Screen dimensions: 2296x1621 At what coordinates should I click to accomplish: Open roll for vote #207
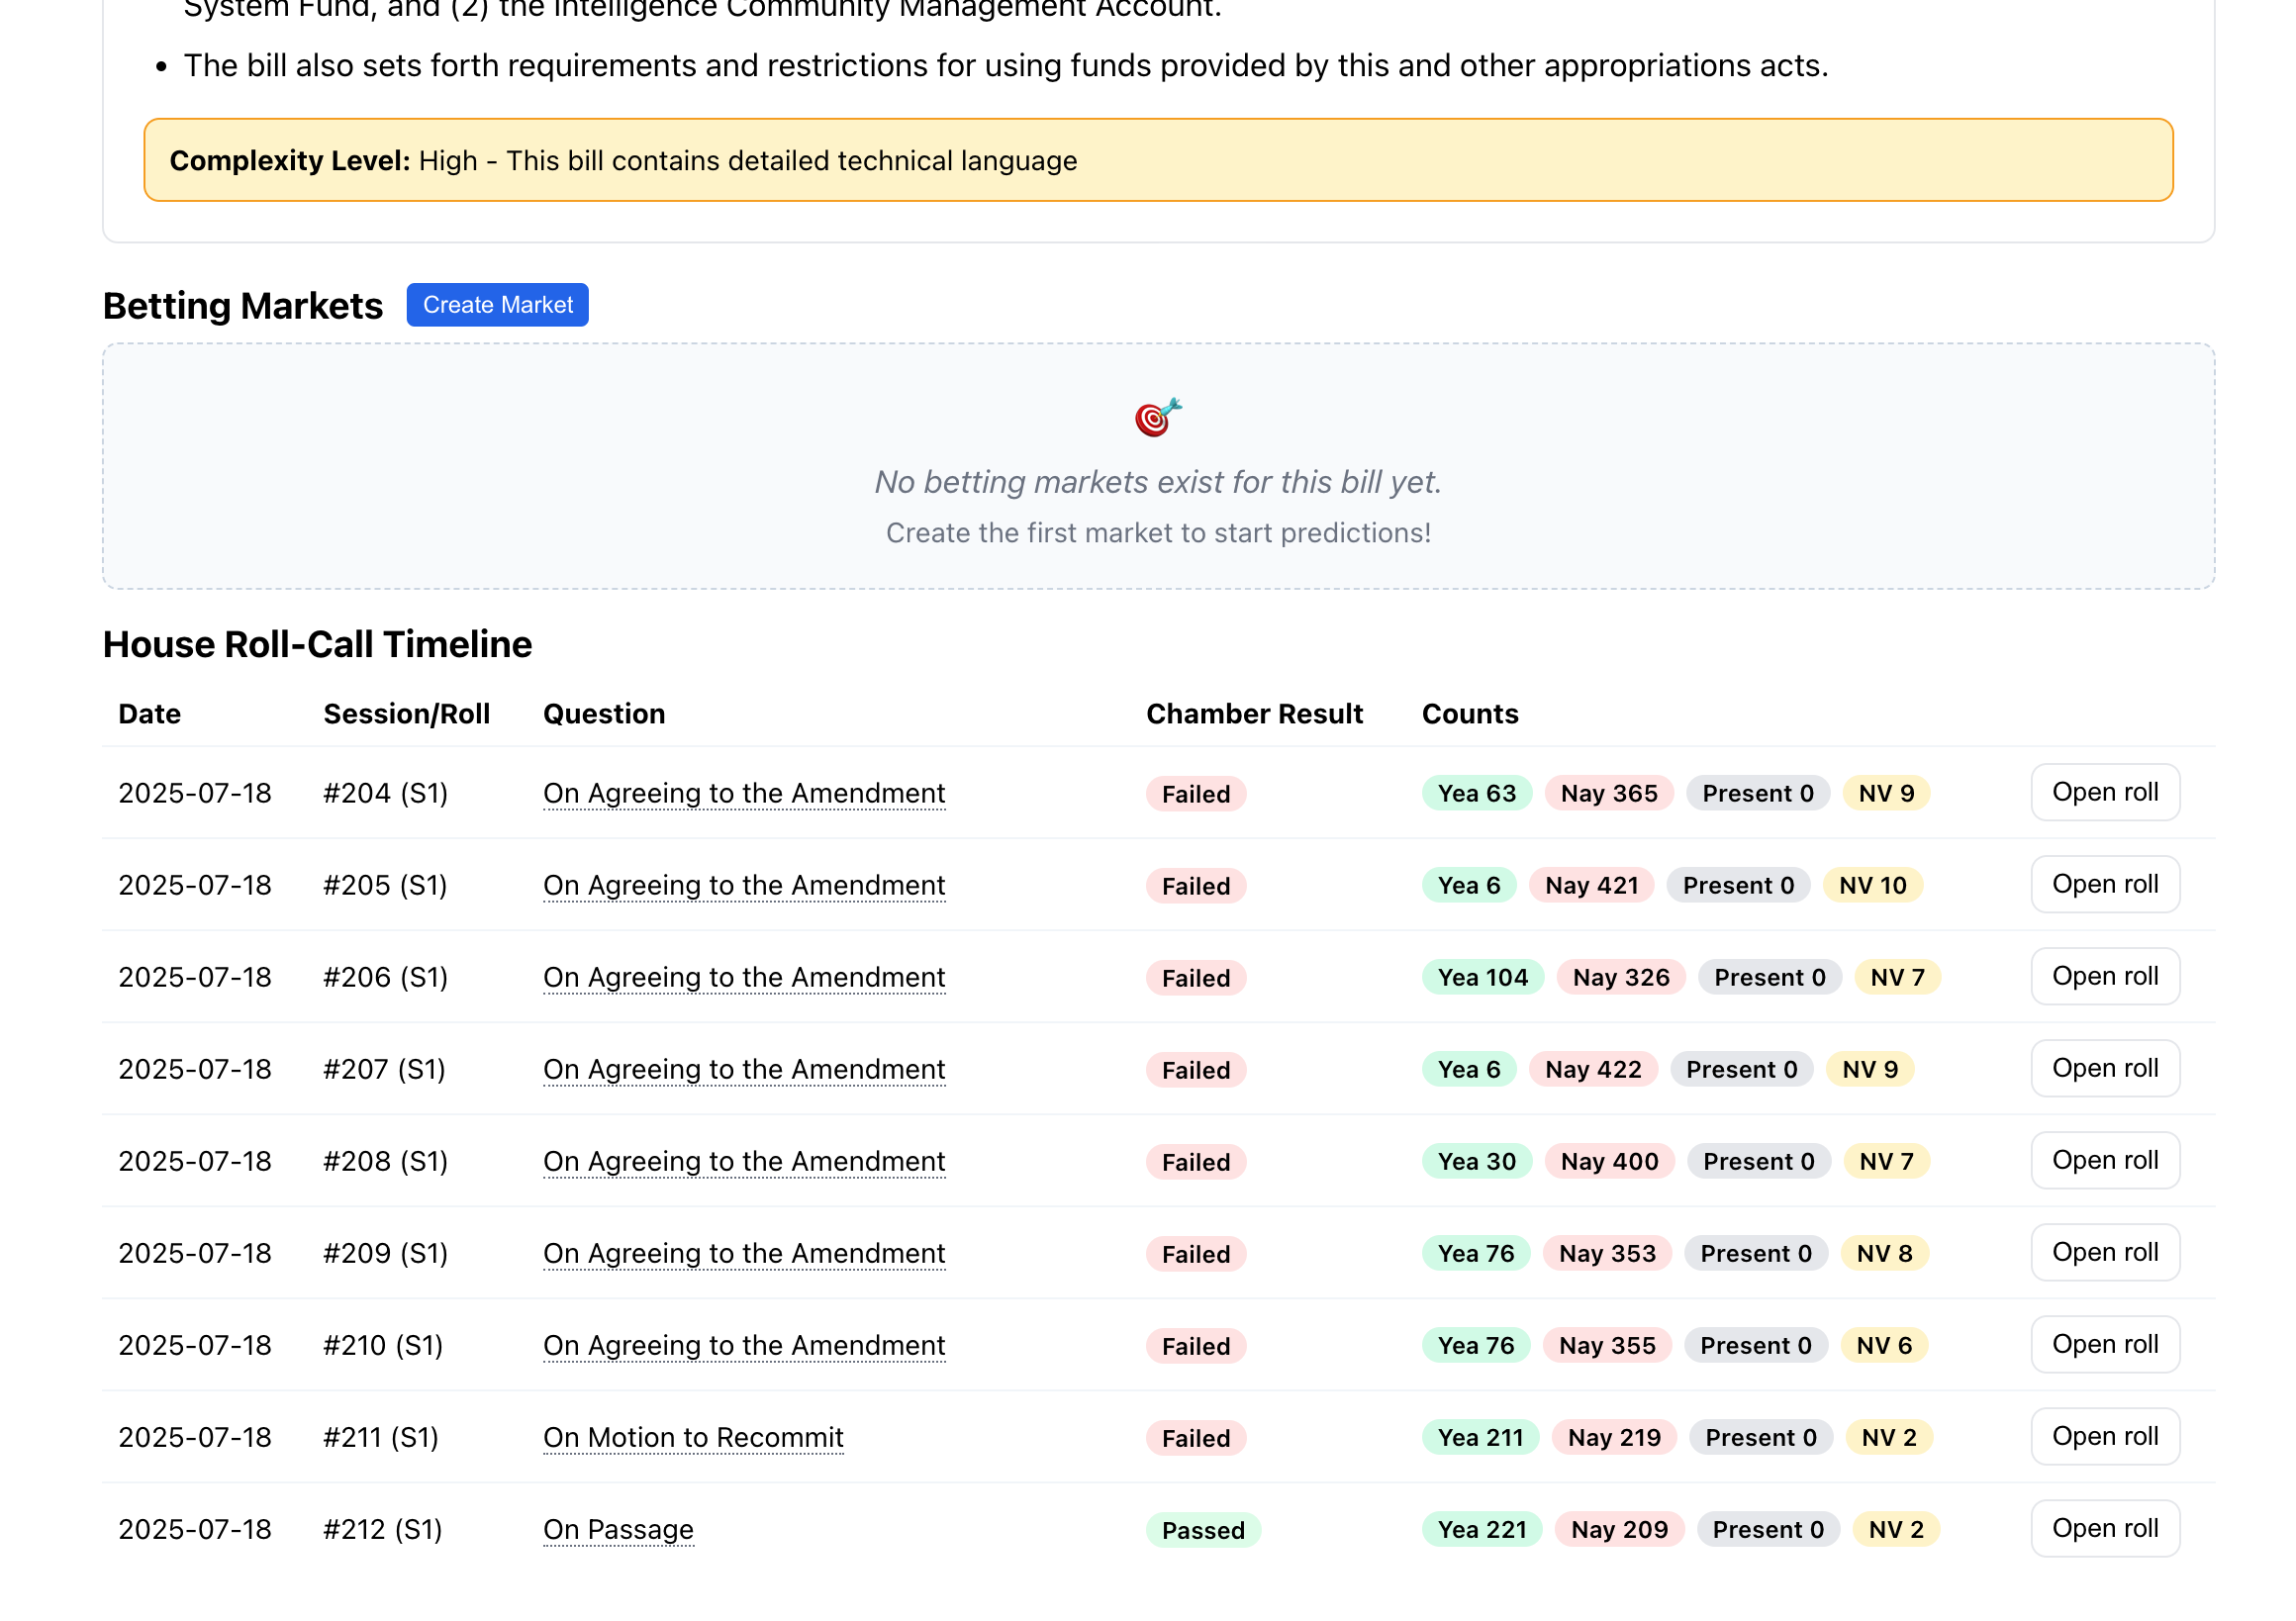click(2104, 1069)
